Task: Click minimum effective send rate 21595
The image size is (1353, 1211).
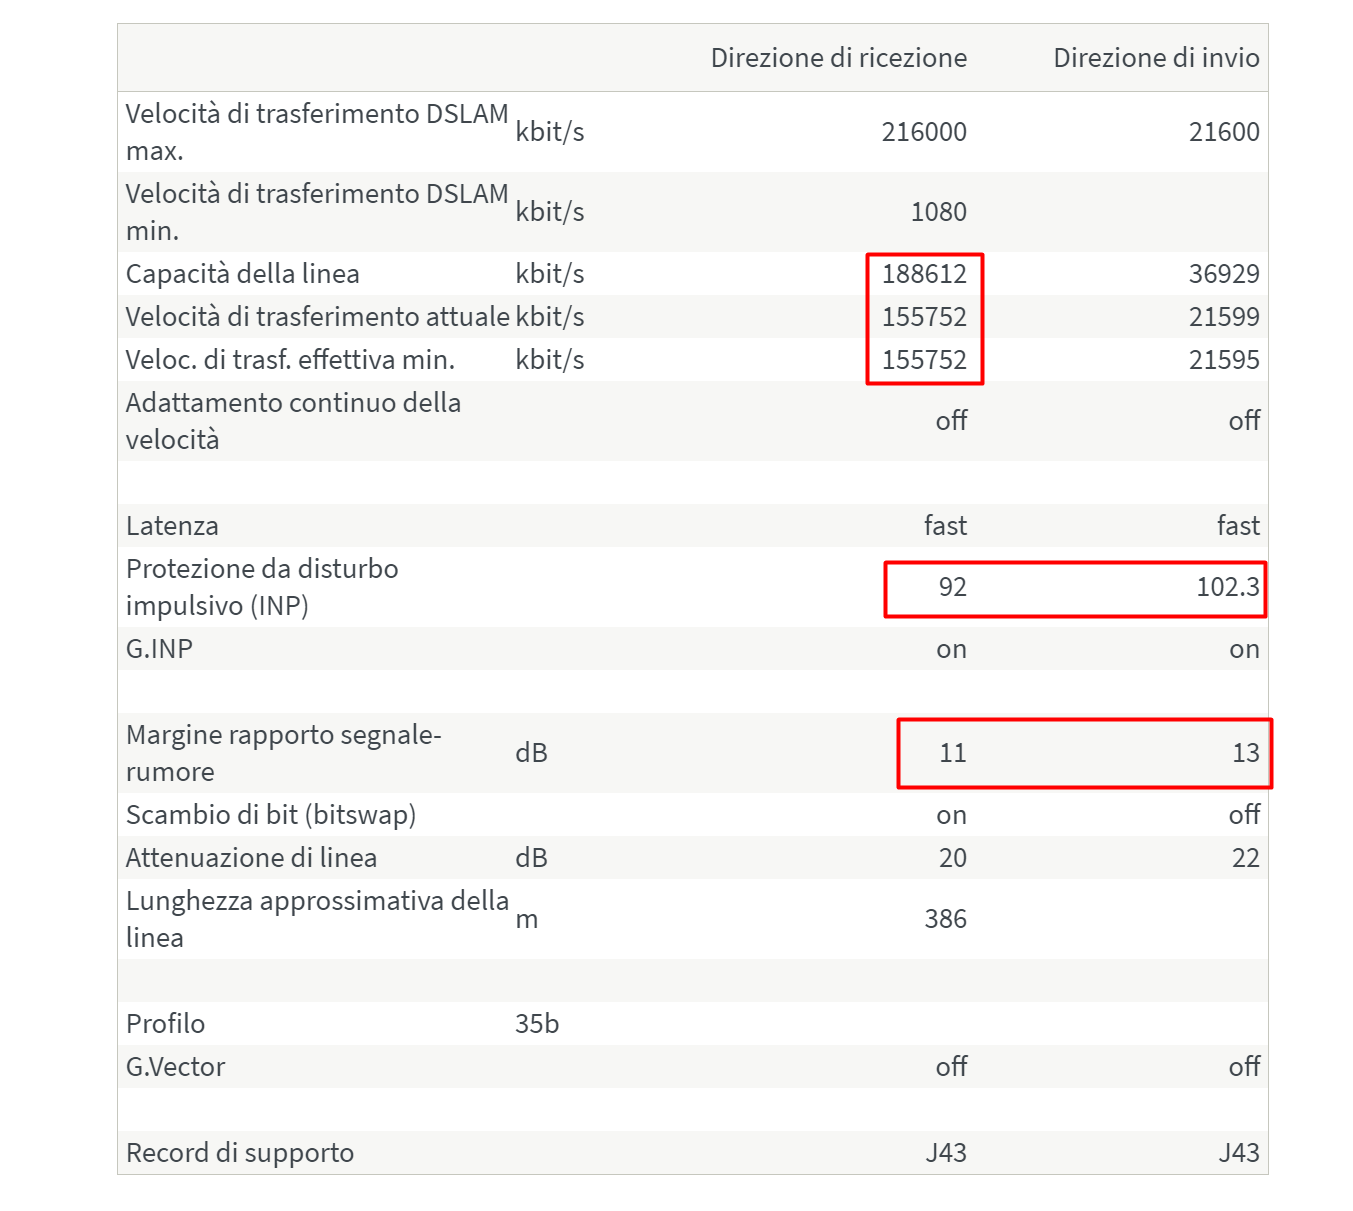Action: click(1224, 360)
